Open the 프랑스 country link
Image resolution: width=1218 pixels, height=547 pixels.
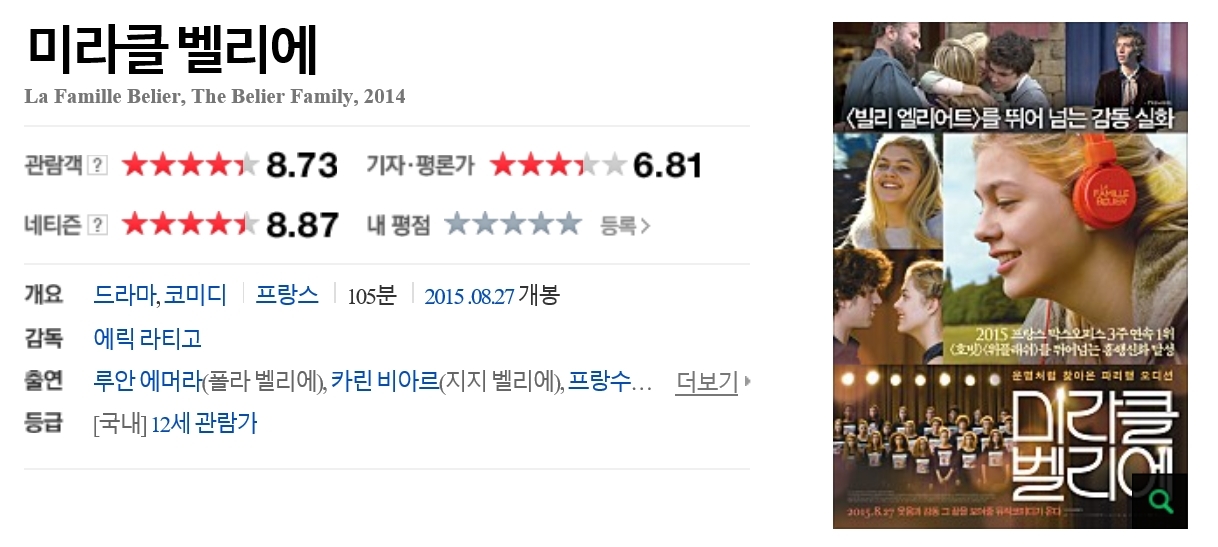[x=287, y=295]
